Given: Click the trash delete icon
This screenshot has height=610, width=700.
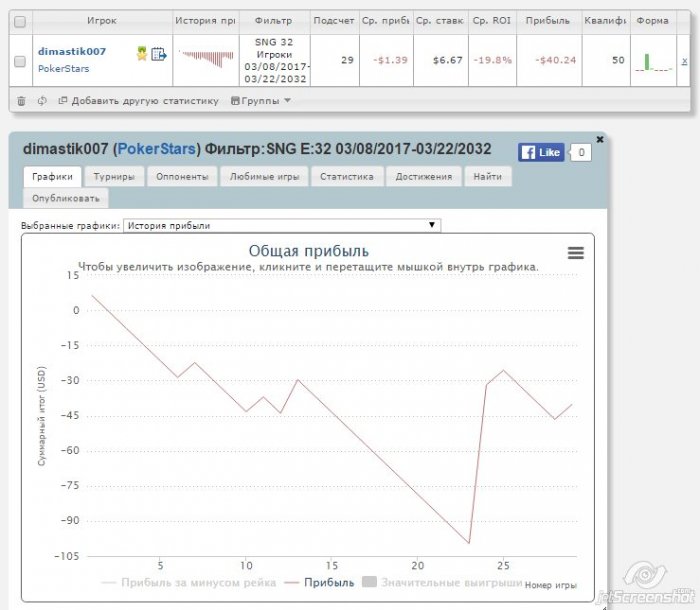Looking at the screenshot, I should pyautogui.click(x=21, y=101).
